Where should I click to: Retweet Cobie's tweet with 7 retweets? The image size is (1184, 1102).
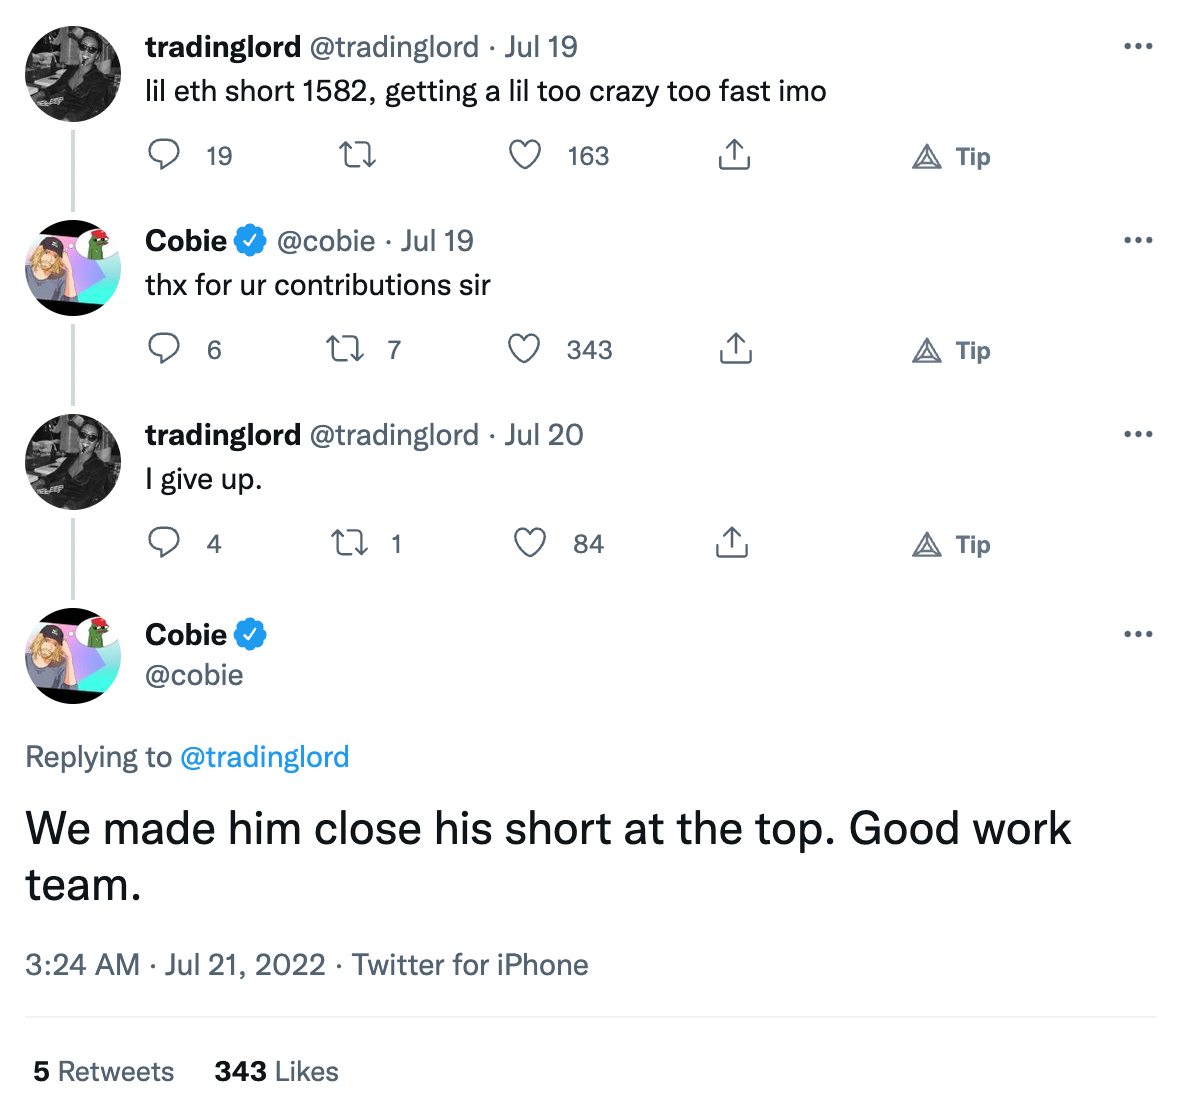346,349
